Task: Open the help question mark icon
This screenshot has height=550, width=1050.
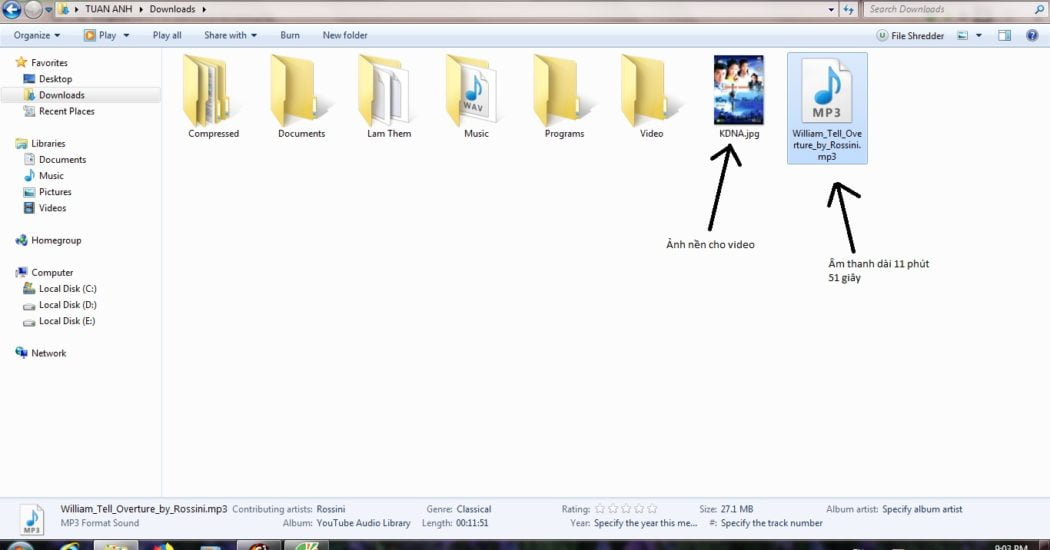Action: [1033, 36]
